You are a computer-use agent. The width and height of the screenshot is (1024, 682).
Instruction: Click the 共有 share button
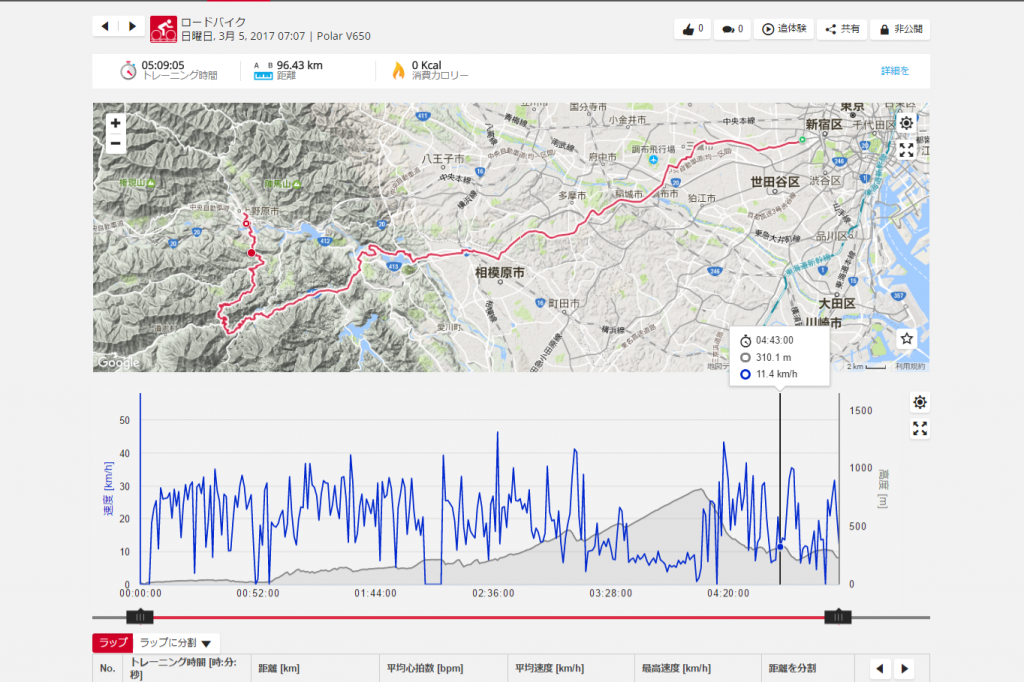coord(842,29)
